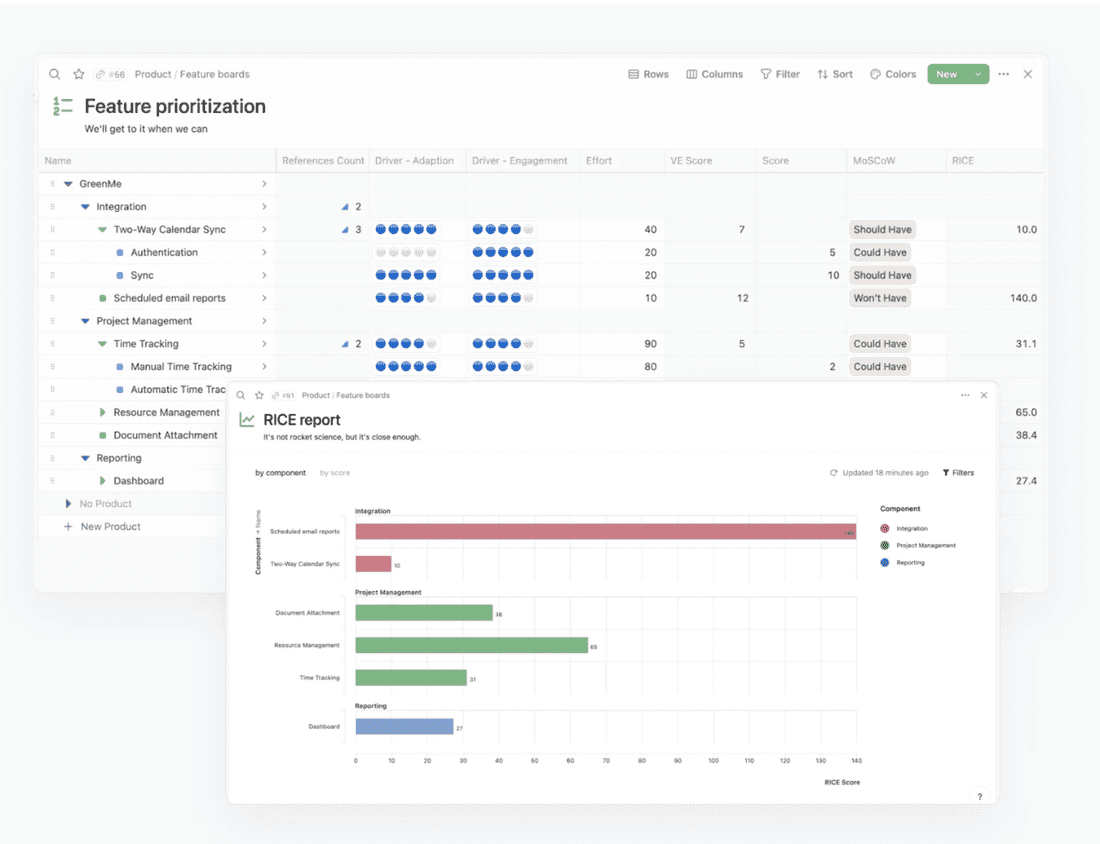
Task: Open the Rows settings
Action: point(648,74)
